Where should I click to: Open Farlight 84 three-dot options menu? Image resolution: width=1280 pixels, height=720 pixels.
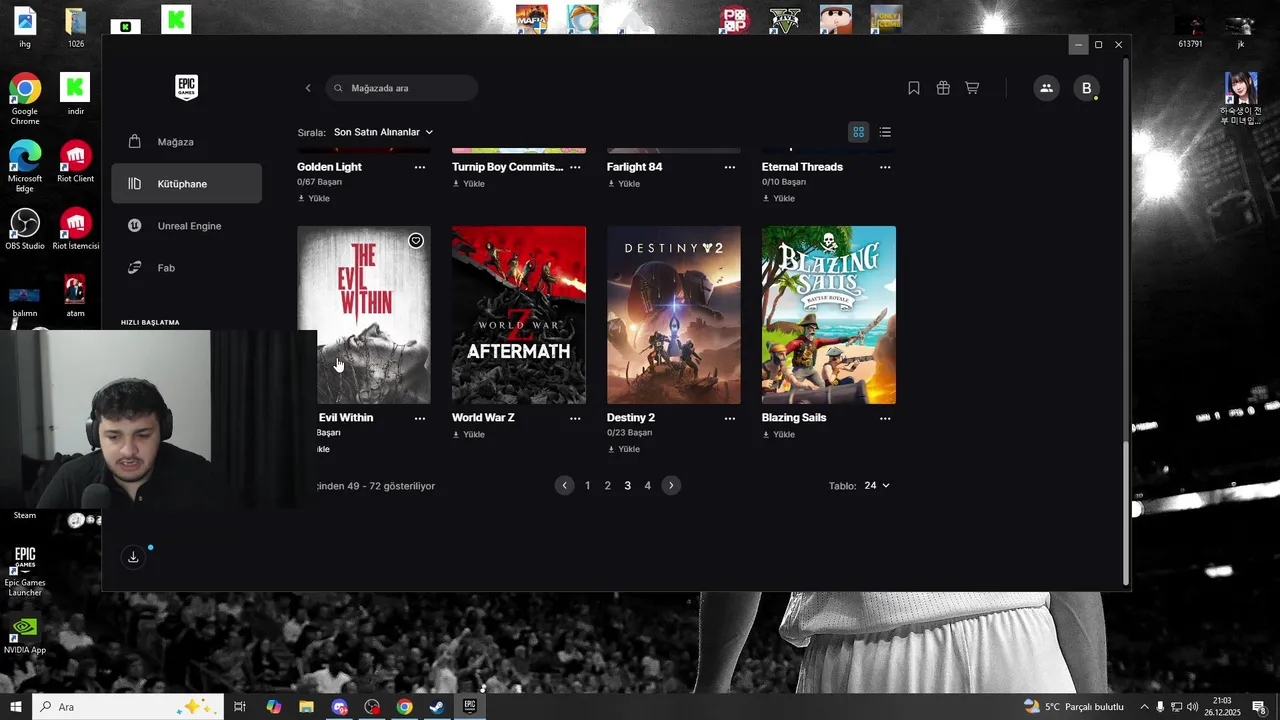[730, 167]
